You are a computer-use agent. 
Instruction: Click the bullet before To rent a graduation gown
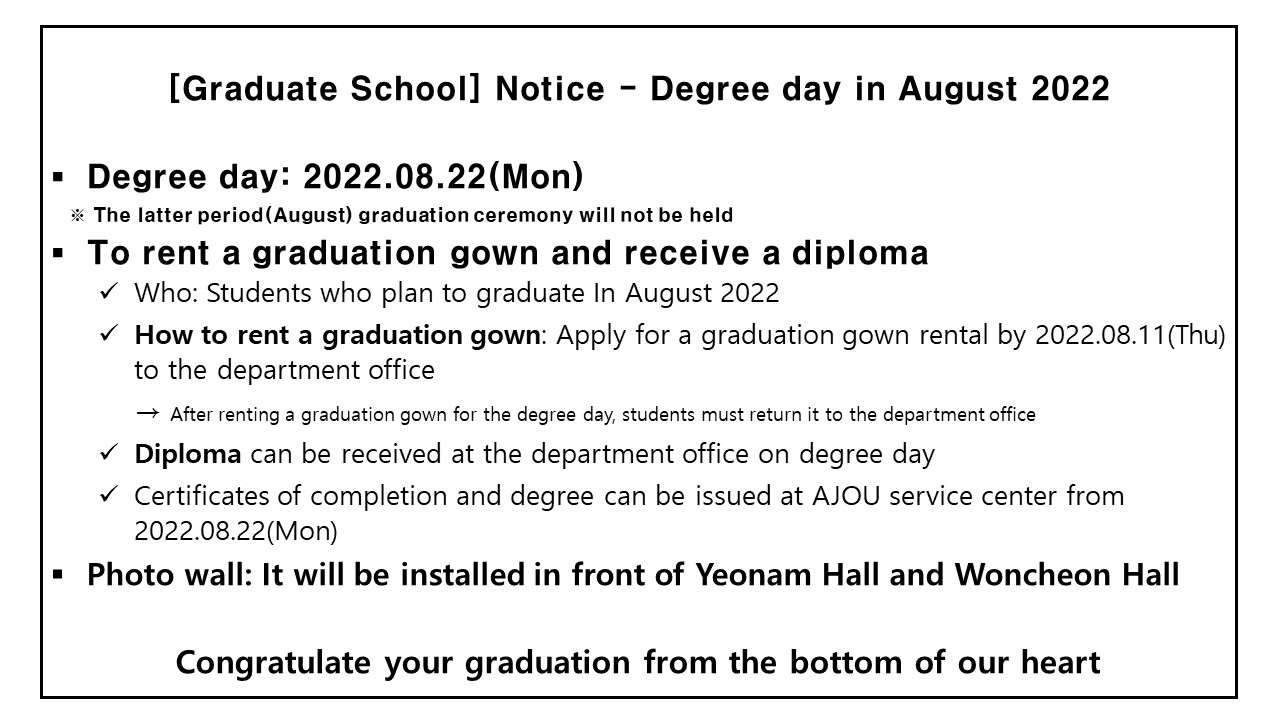tap(58, 254)
